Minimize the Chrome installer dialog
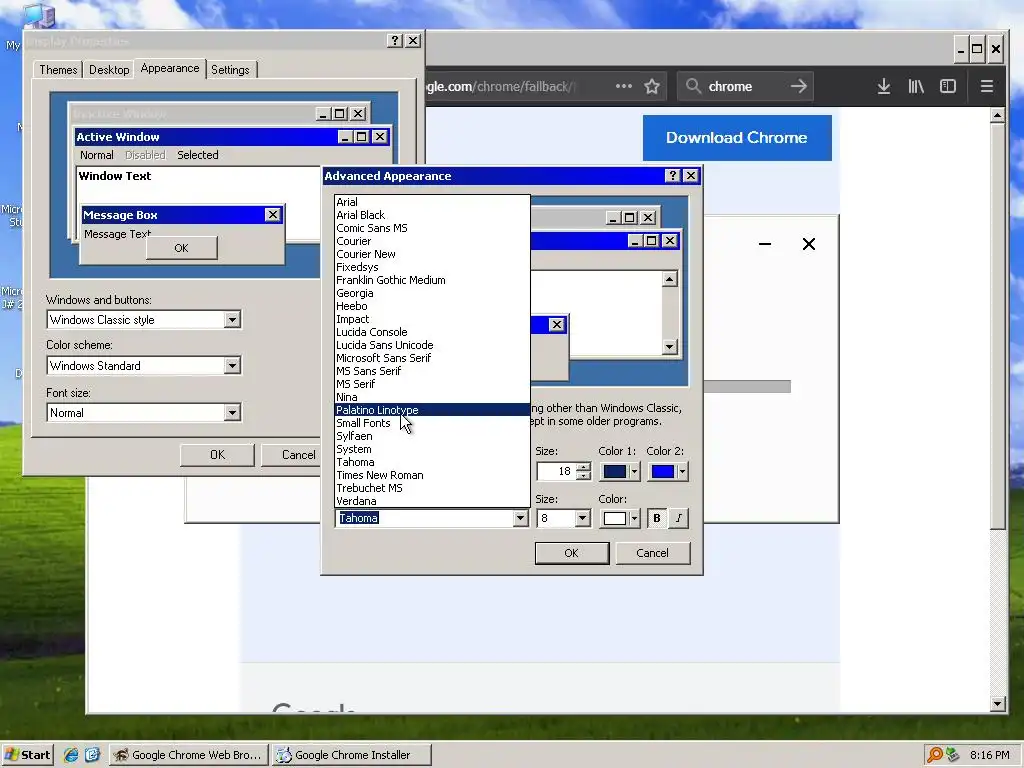 coord(765,244)
